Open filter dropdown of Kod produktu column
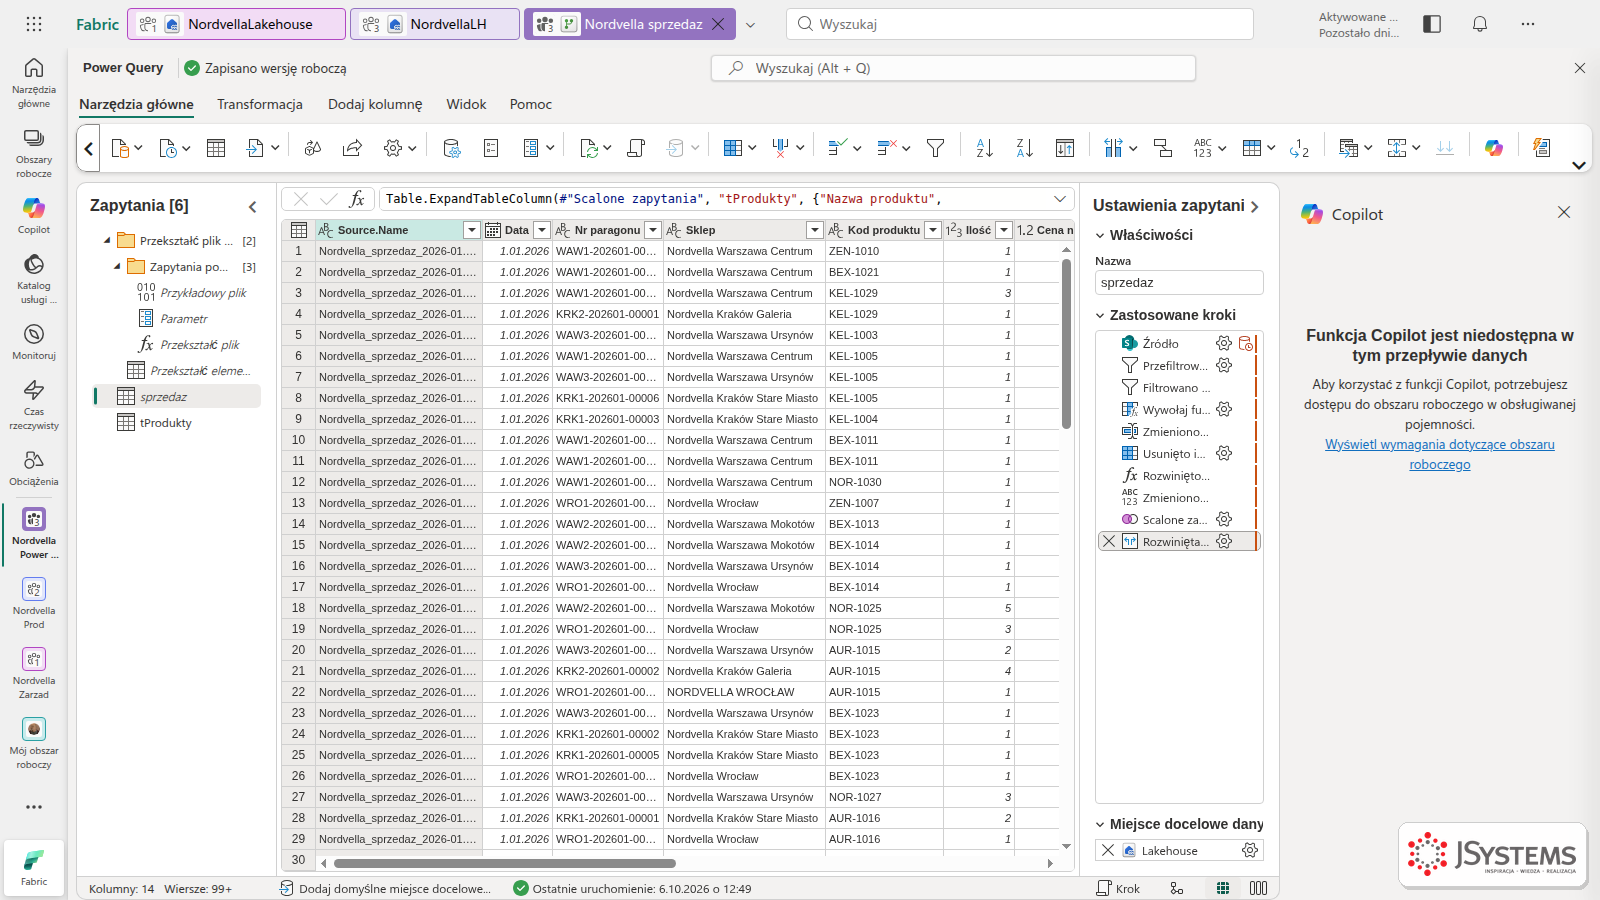1600x900 pixels. pos(933,230)
